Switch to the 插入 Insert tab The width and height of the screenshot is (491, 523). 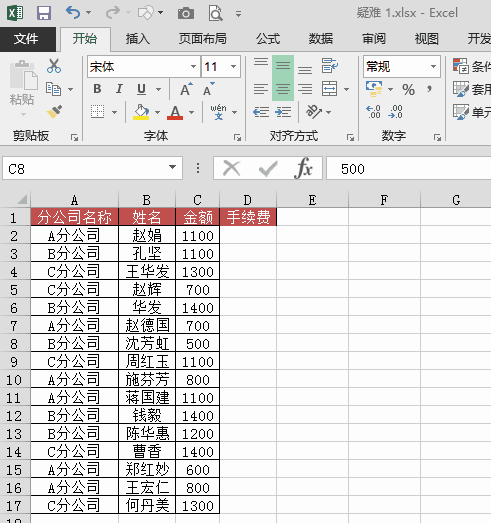point(137,39)
